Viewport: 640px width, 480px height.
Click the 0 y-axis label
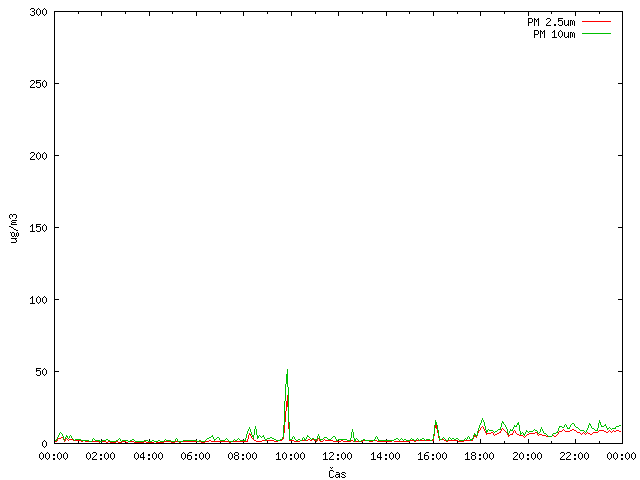44,444
